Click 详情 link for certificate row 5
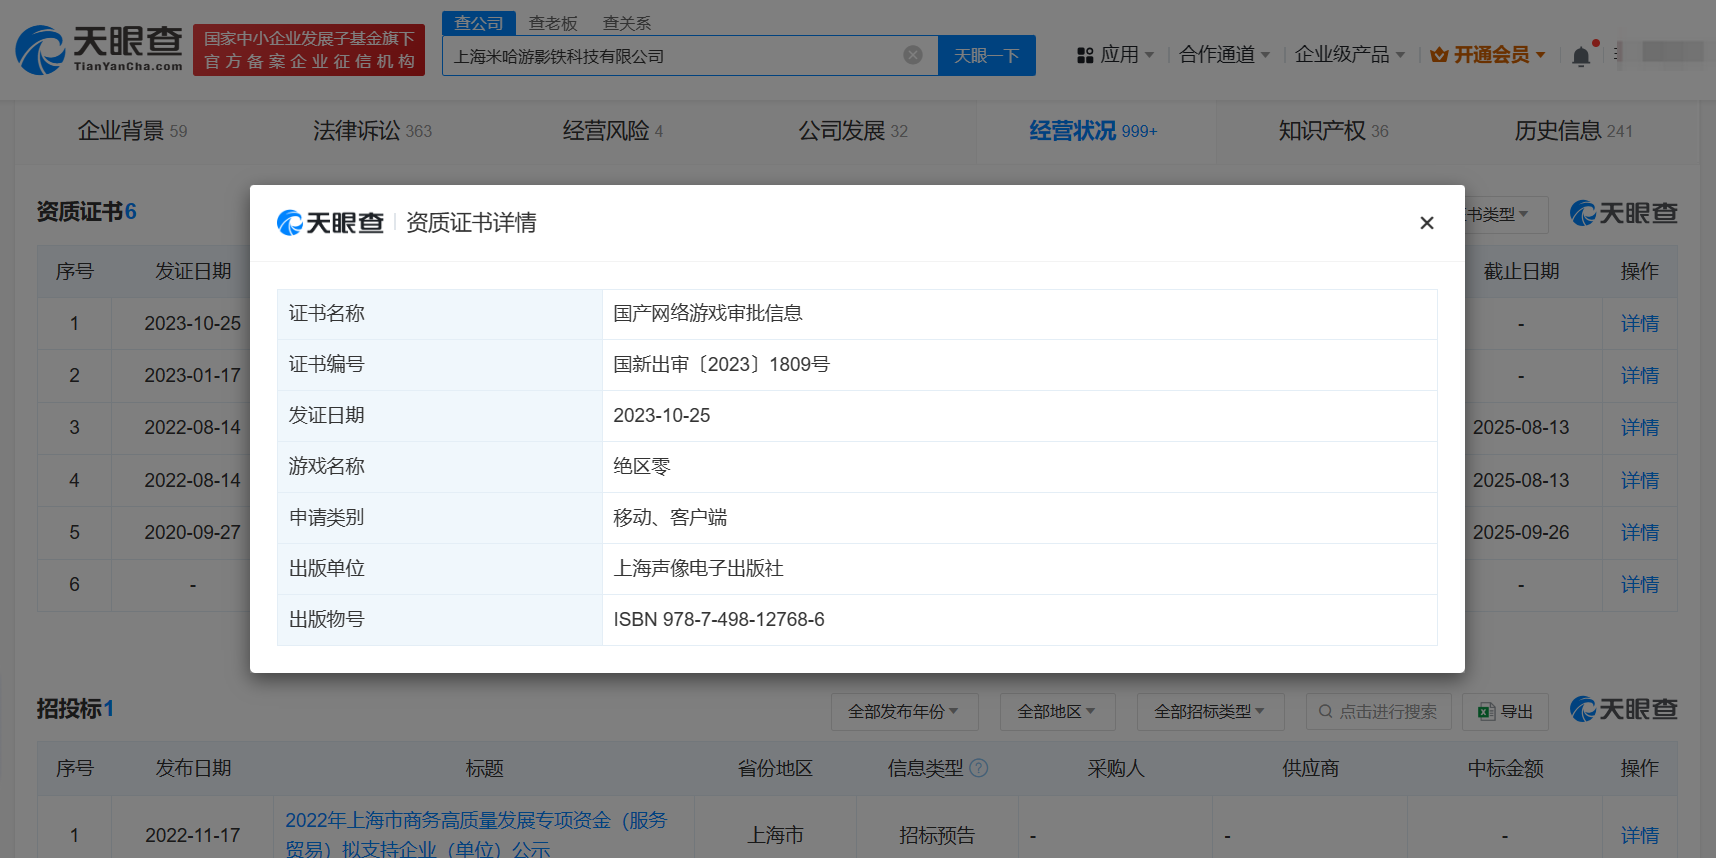1716x858 pixels. (x=1640, y=533)
